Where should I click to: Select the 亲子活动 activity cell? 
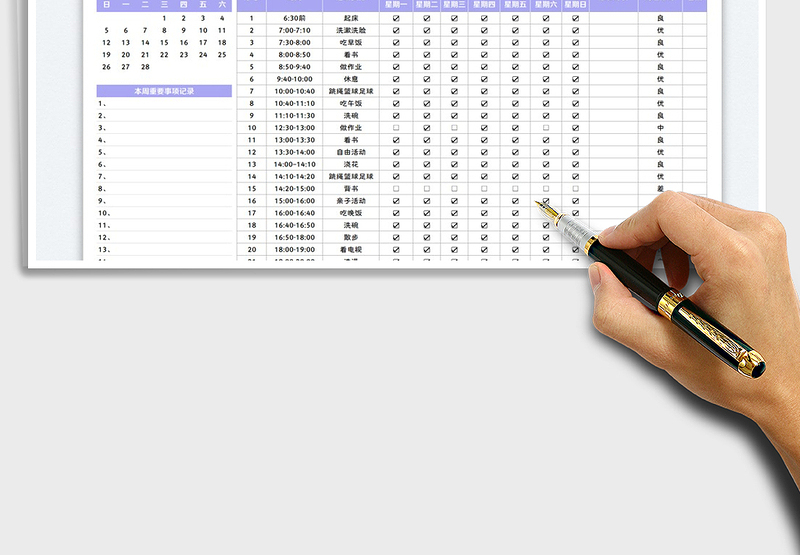click(x=350, y=201)
